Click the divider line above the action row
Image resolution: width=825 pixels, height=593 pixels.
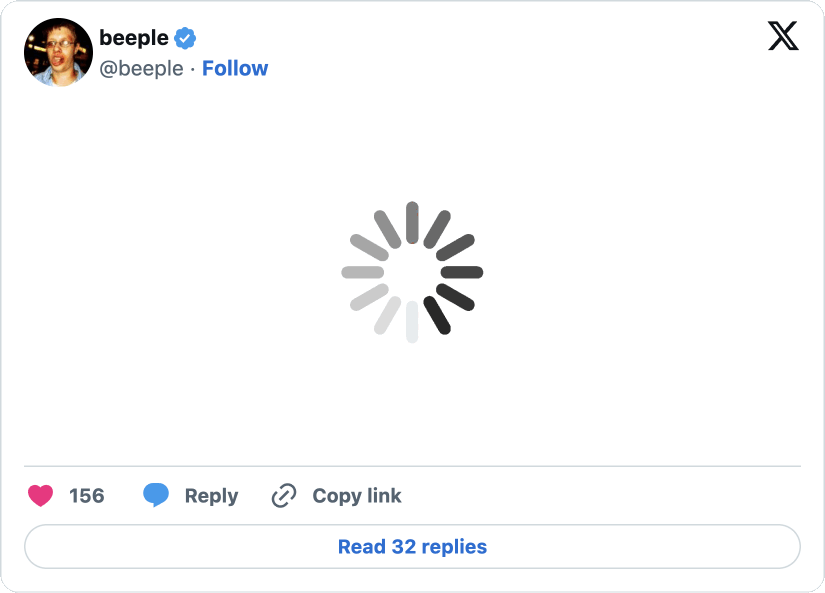(412, 466)
